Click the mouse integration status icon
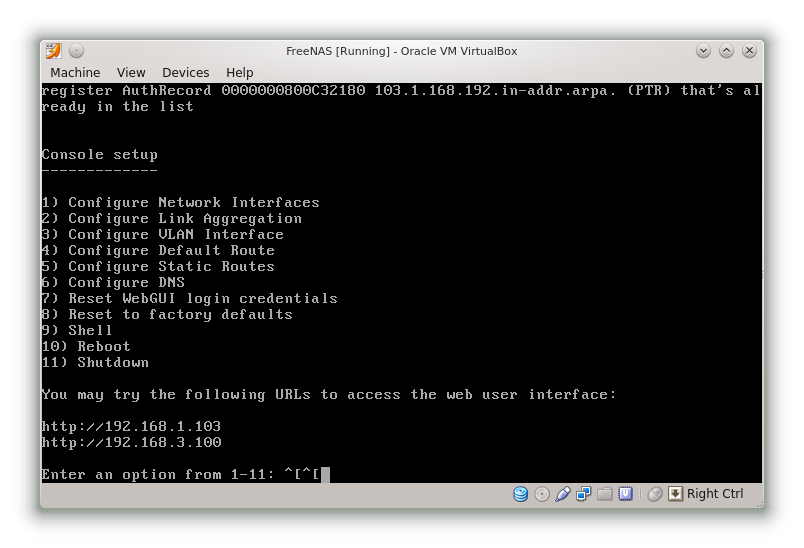 pyautogui.click(x=655, y=494)
